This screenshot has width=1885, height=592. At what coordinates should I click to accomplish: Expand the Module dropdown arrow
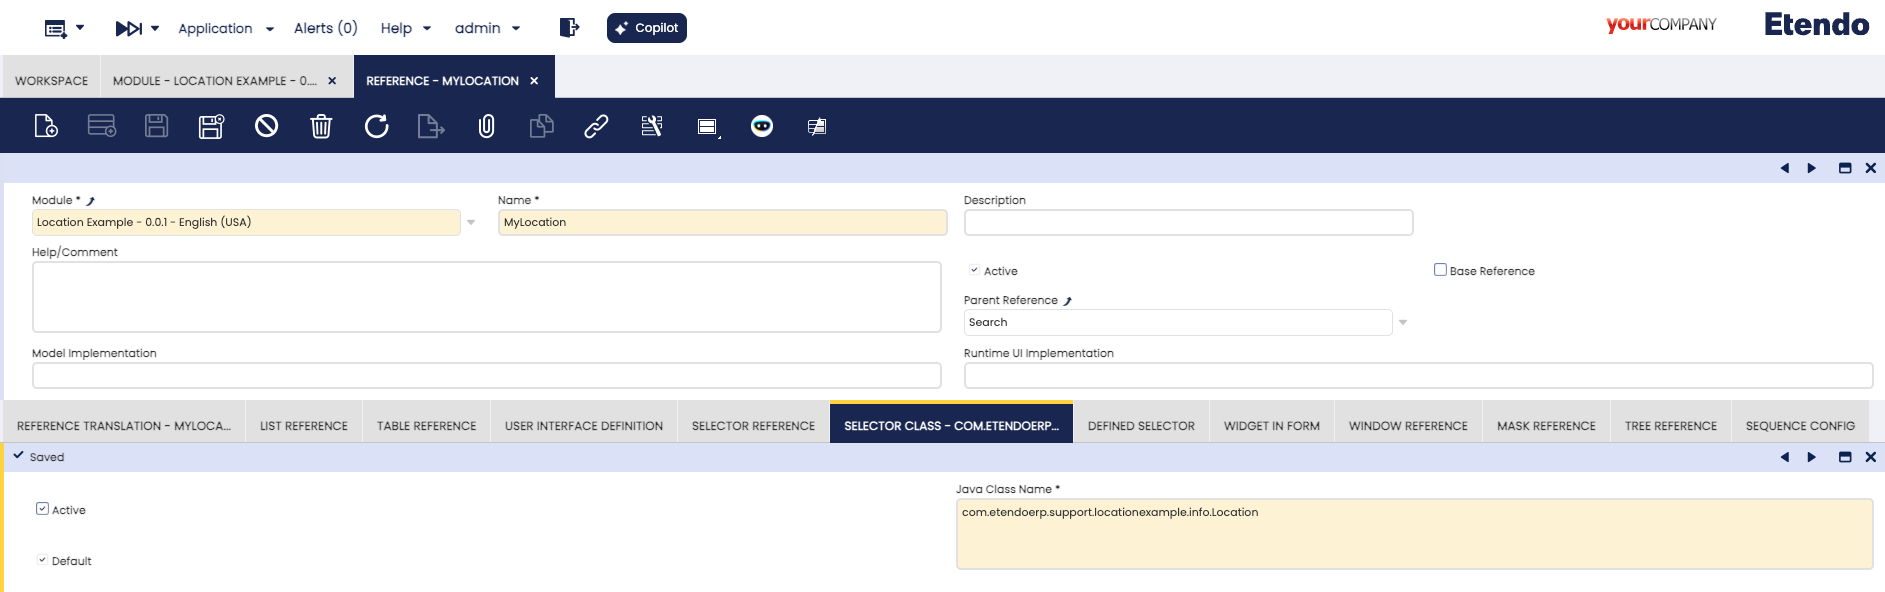[471, 222]
